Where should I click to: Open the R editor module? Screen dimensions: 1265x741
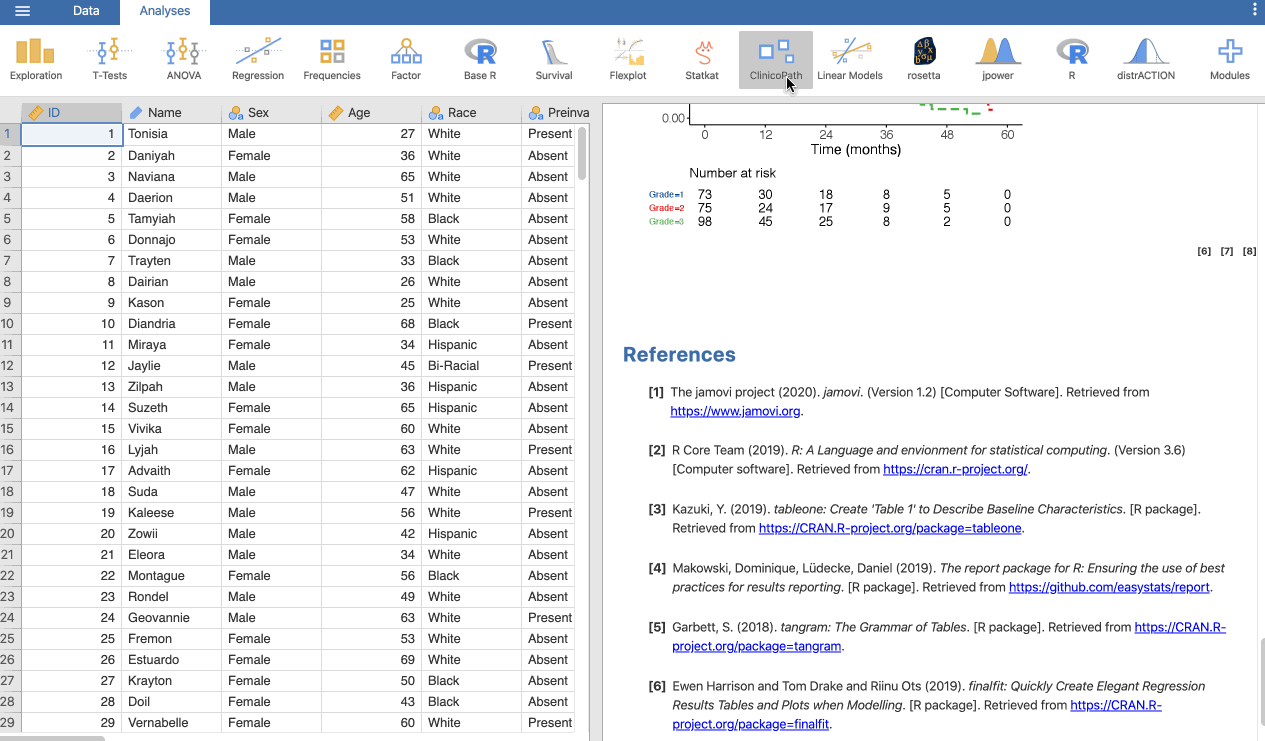click(x=1072, y=60)
